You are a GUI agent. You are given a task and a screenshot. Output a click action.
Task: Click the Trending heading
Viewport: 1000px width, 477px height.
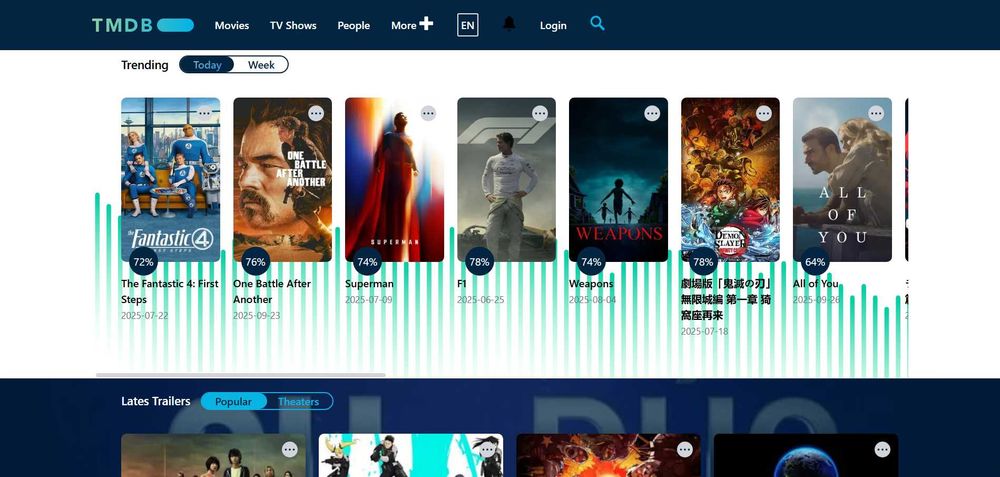click(145, 65)
